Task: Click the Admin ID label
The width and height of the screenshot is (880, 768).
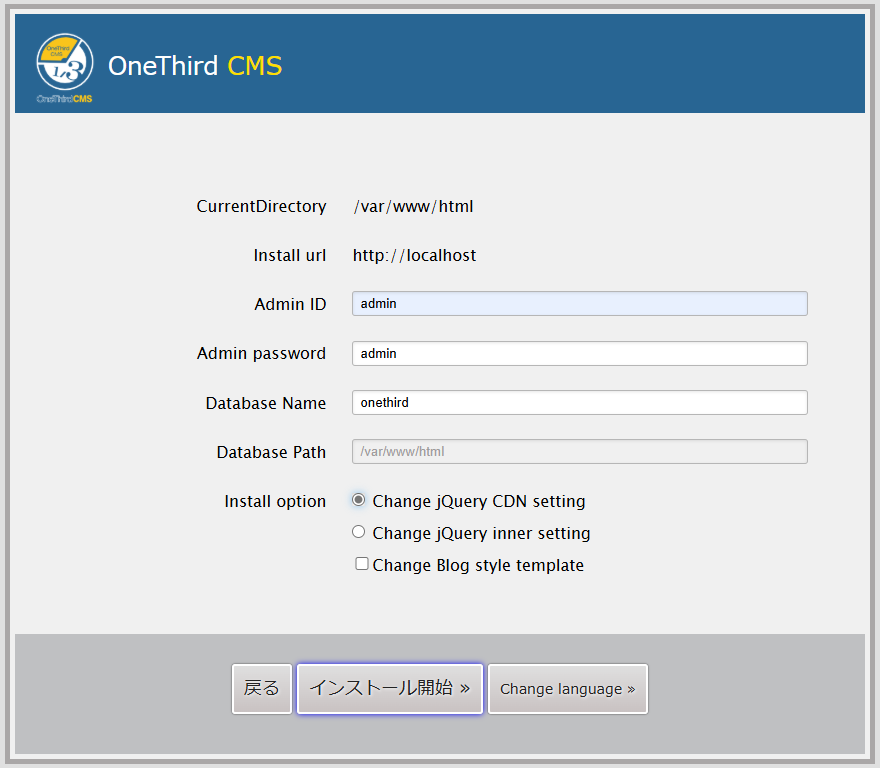Action: click(x=290, y=304)
